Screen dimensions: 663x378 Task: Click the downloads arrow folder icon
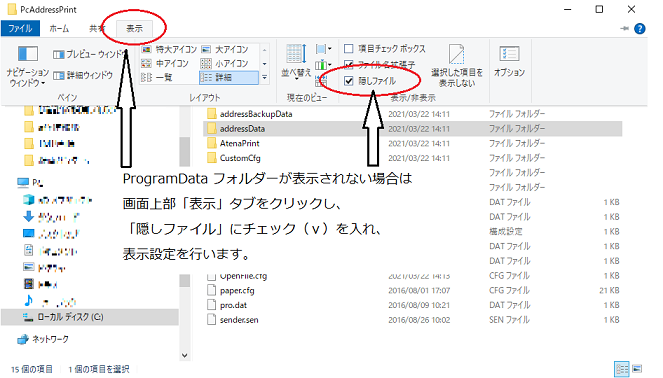pyautogui.click(x=28, y=216)
